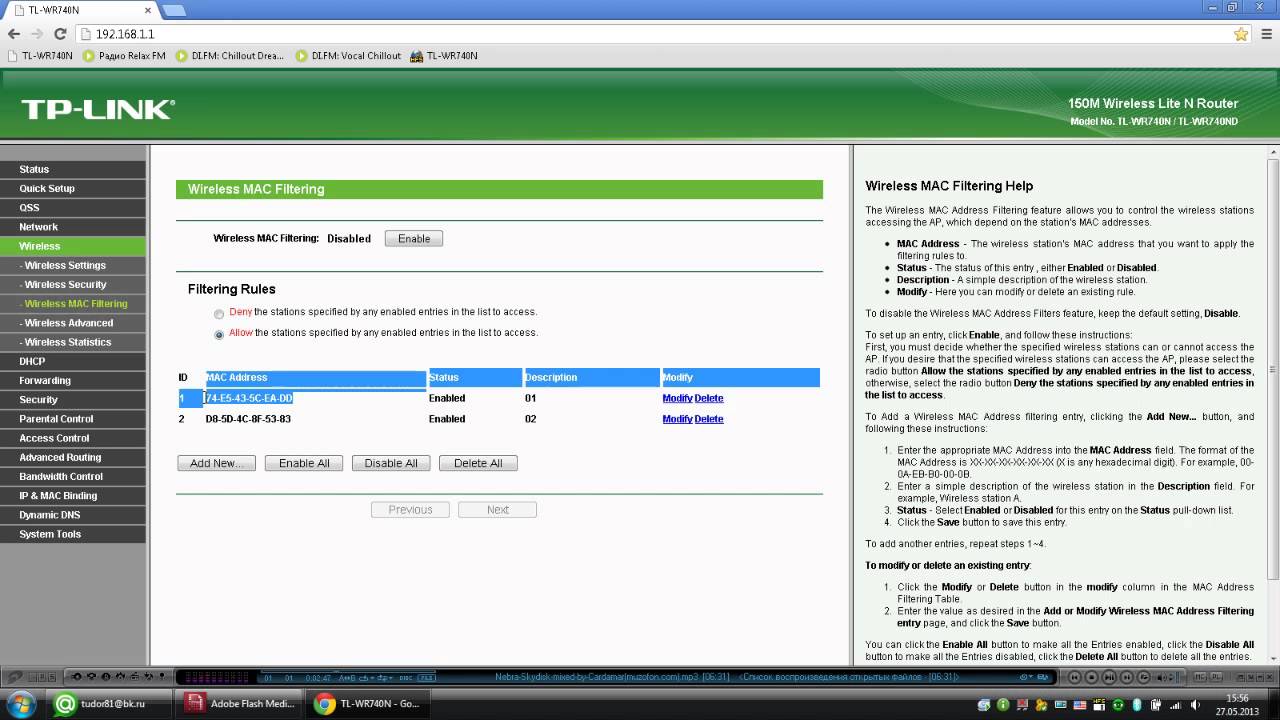Open Dynamic DNS menu
This screenshot has width=1280, height=720.
tap(73, 515)
